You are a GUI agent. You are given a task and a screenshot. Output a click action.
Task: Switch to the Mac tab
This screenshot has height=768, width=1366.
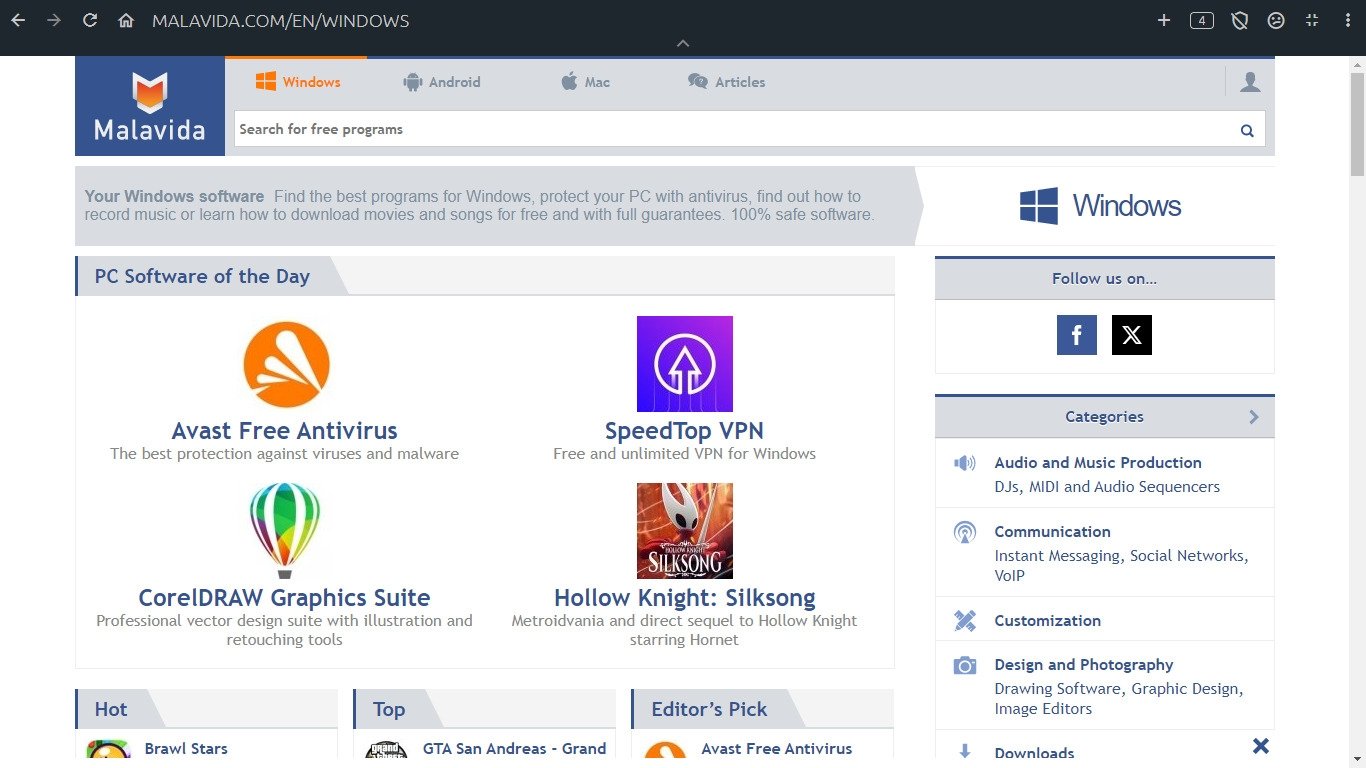[x=585, y=82]
